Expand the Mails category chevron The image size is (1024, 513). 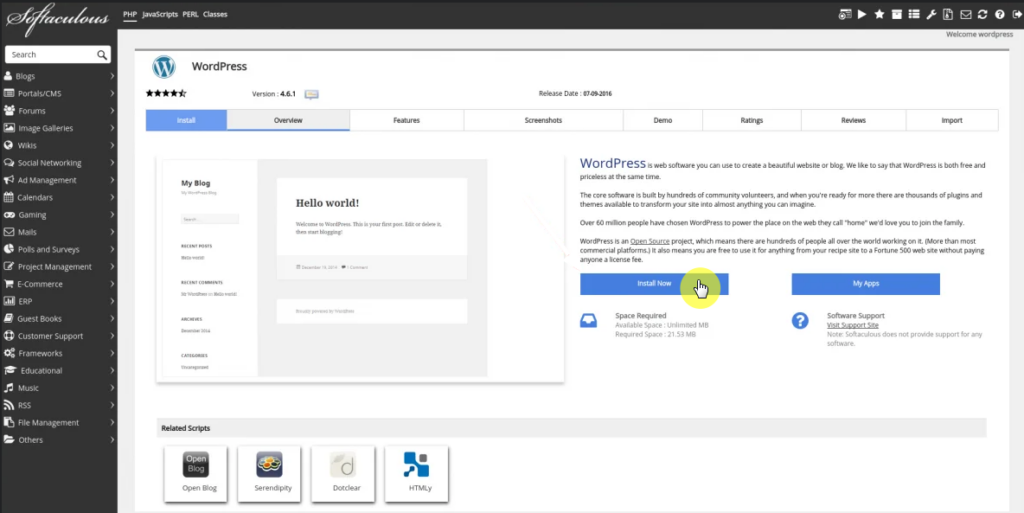pos(112,232)
